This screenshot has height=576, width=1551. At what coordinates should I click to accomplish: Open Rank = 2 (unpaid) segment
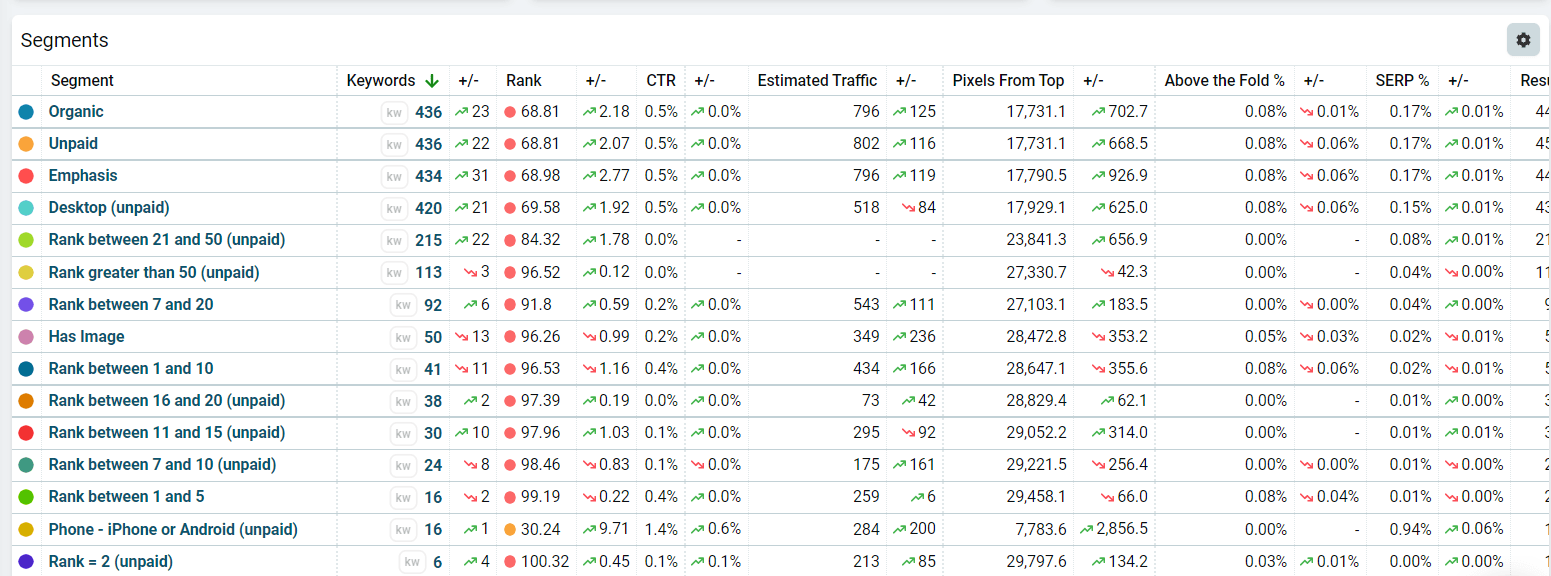[111, 562]
